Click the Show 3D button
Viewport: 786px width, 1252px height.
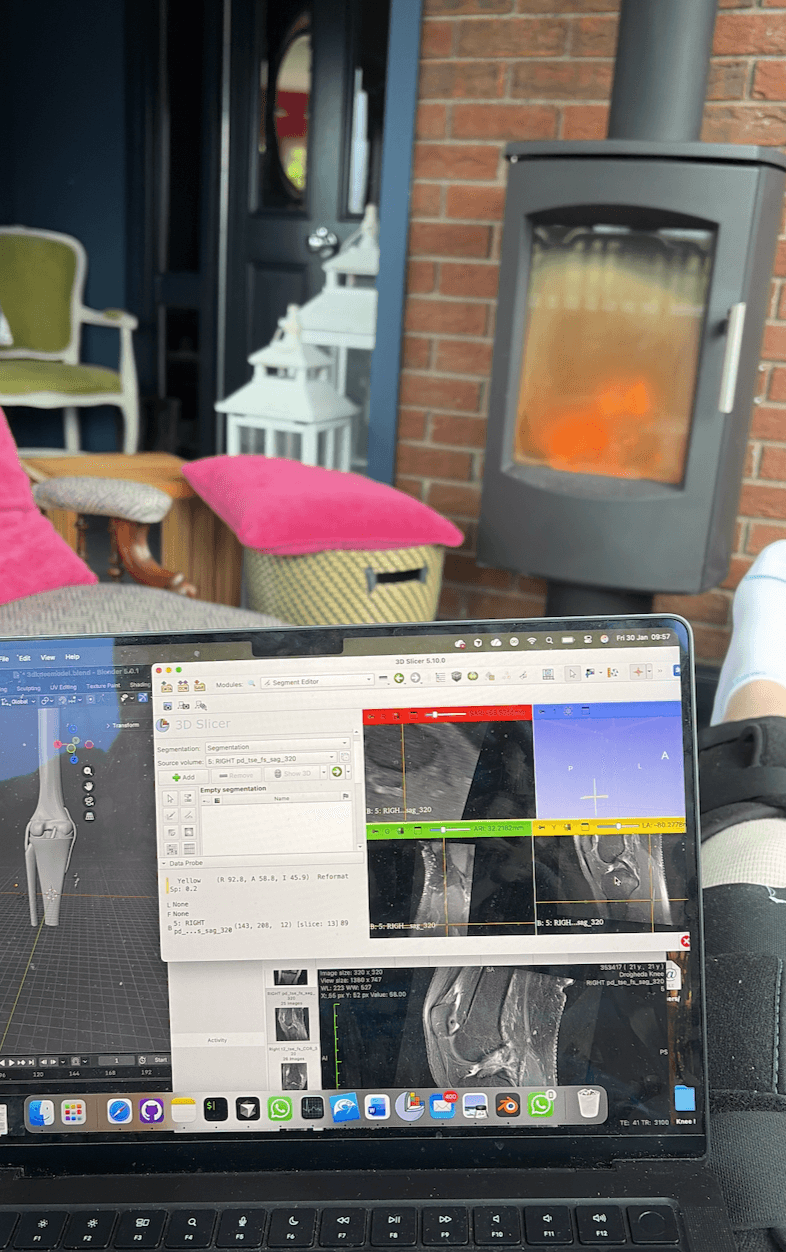pos(290,773)
